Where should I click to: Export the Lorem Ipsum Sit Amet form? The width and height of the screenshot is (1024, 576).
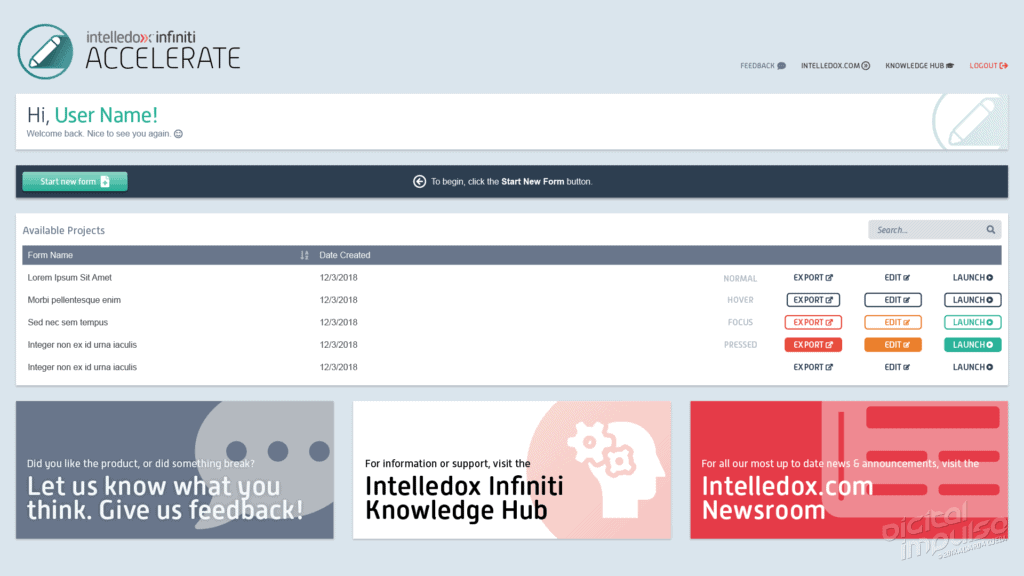(813, 278)
